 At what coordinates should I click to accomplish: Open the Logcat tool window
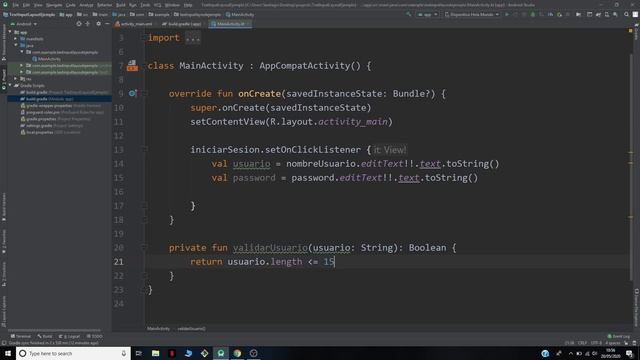69,336
